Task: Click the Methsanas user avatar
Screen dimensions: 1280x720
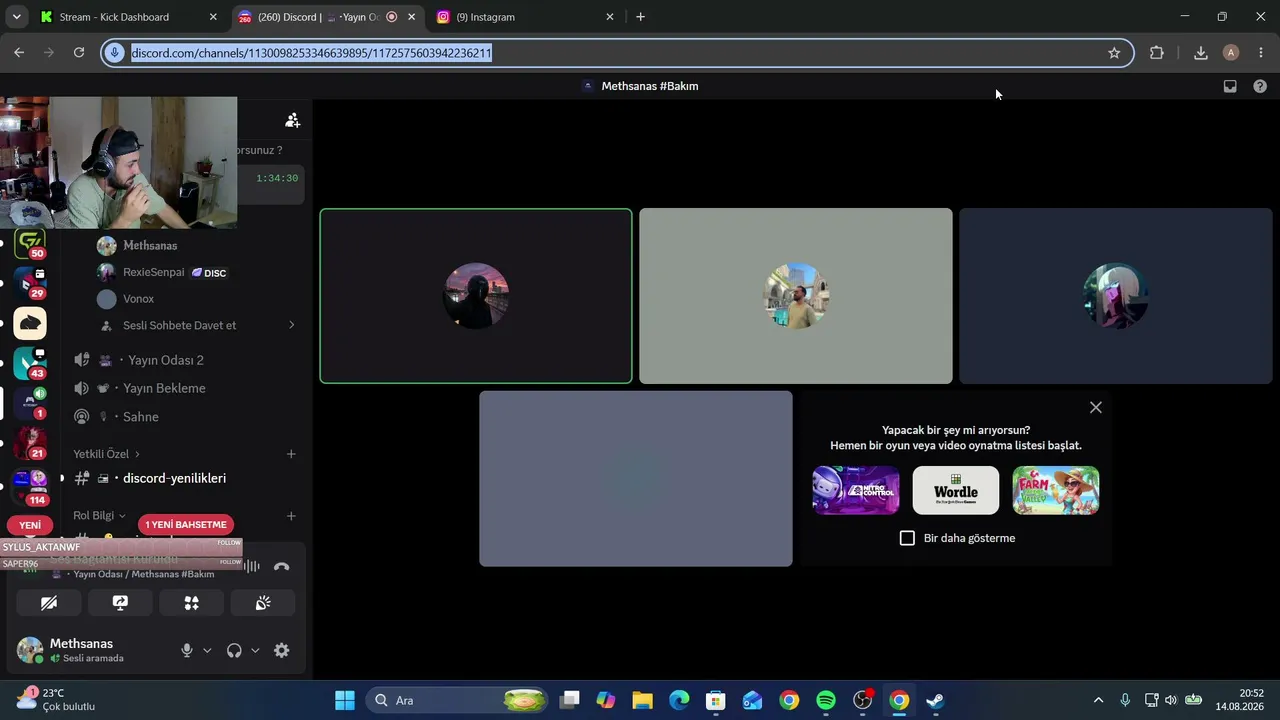Action: (x=30, y=650)
